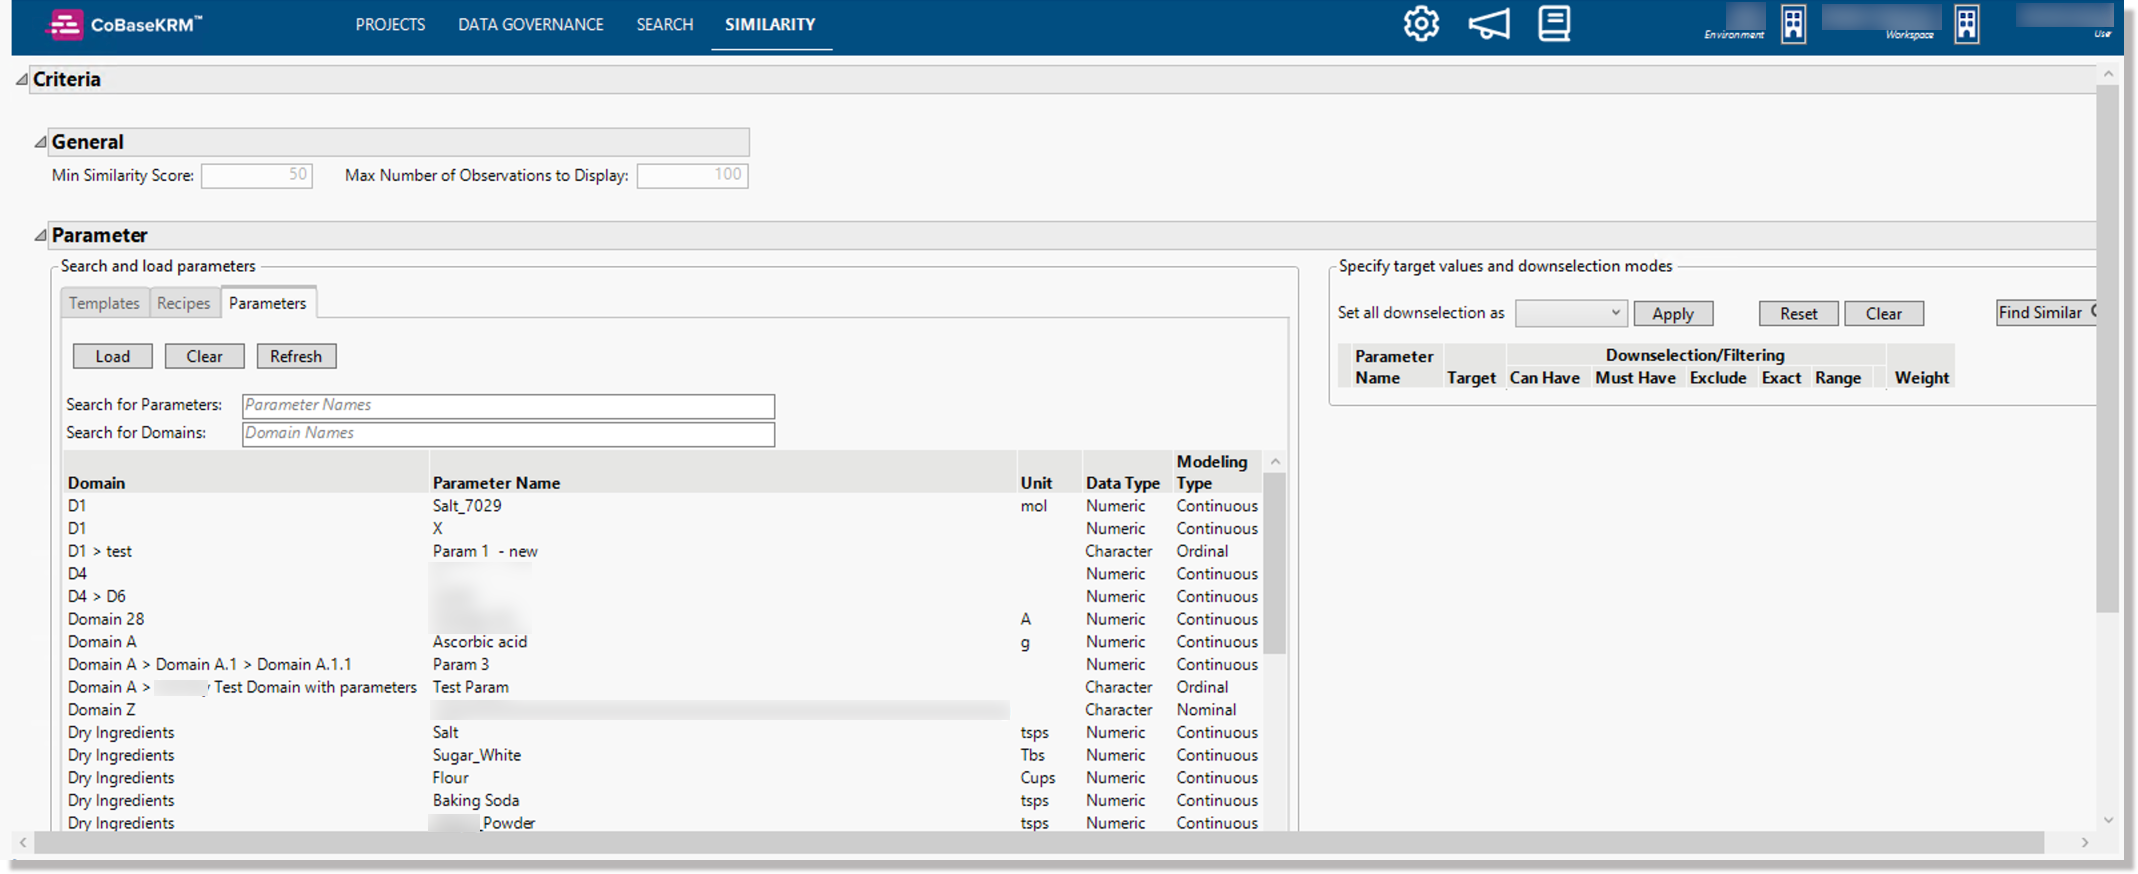Focus the Min Similarity Score field
Viewport: 2138px width, 874px height.
click(x=257, y=176)
